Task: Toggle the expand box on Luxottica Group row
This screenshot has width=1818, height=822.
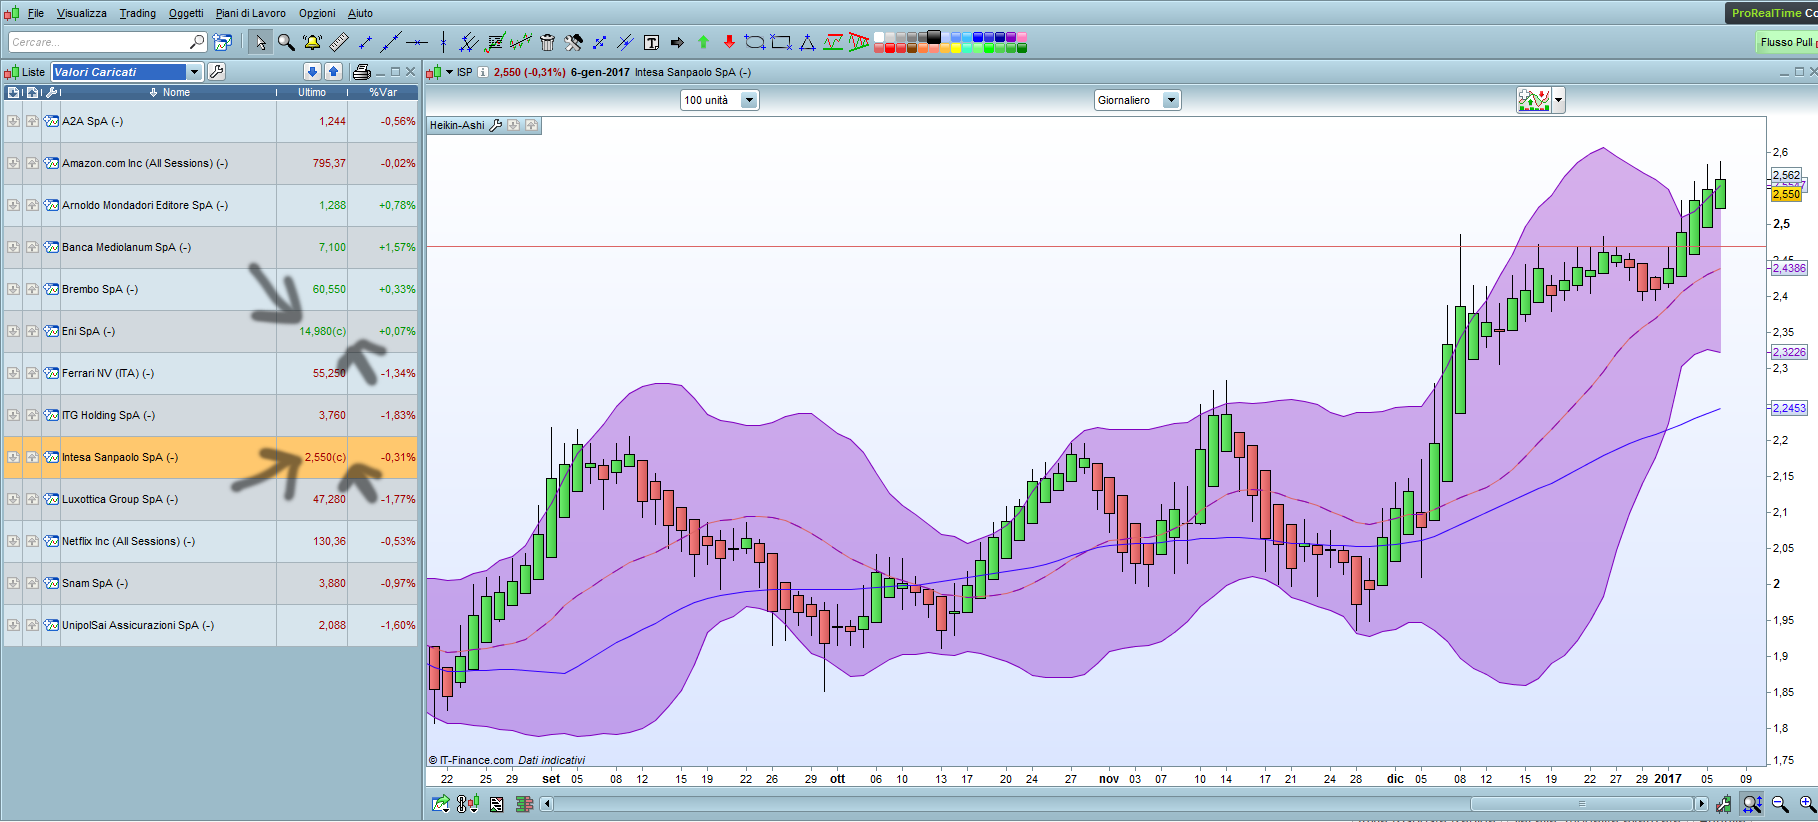Action: point(13,499)
